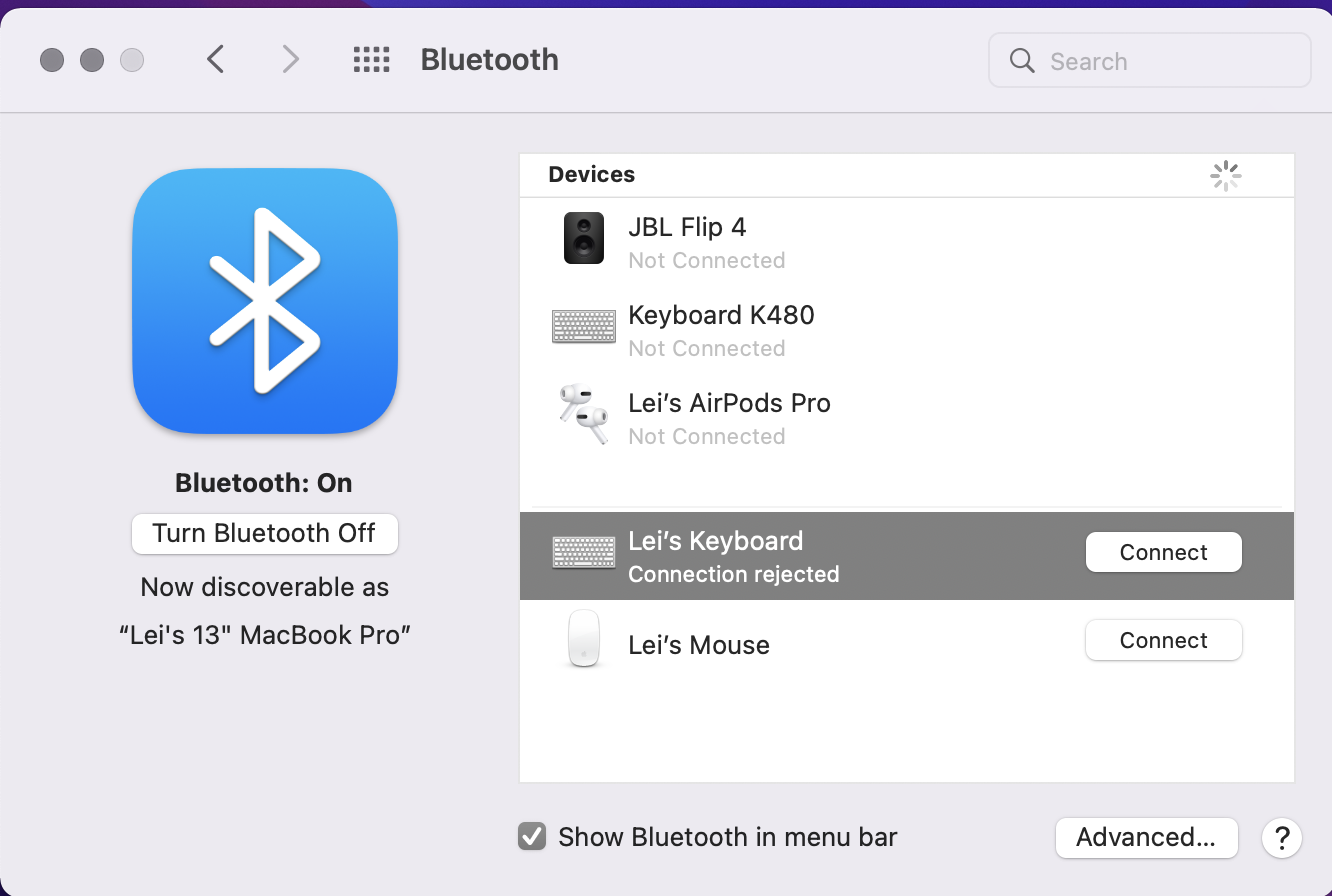Uncheck Show Bluetooth in menu bar

click(x=532, y=836)
